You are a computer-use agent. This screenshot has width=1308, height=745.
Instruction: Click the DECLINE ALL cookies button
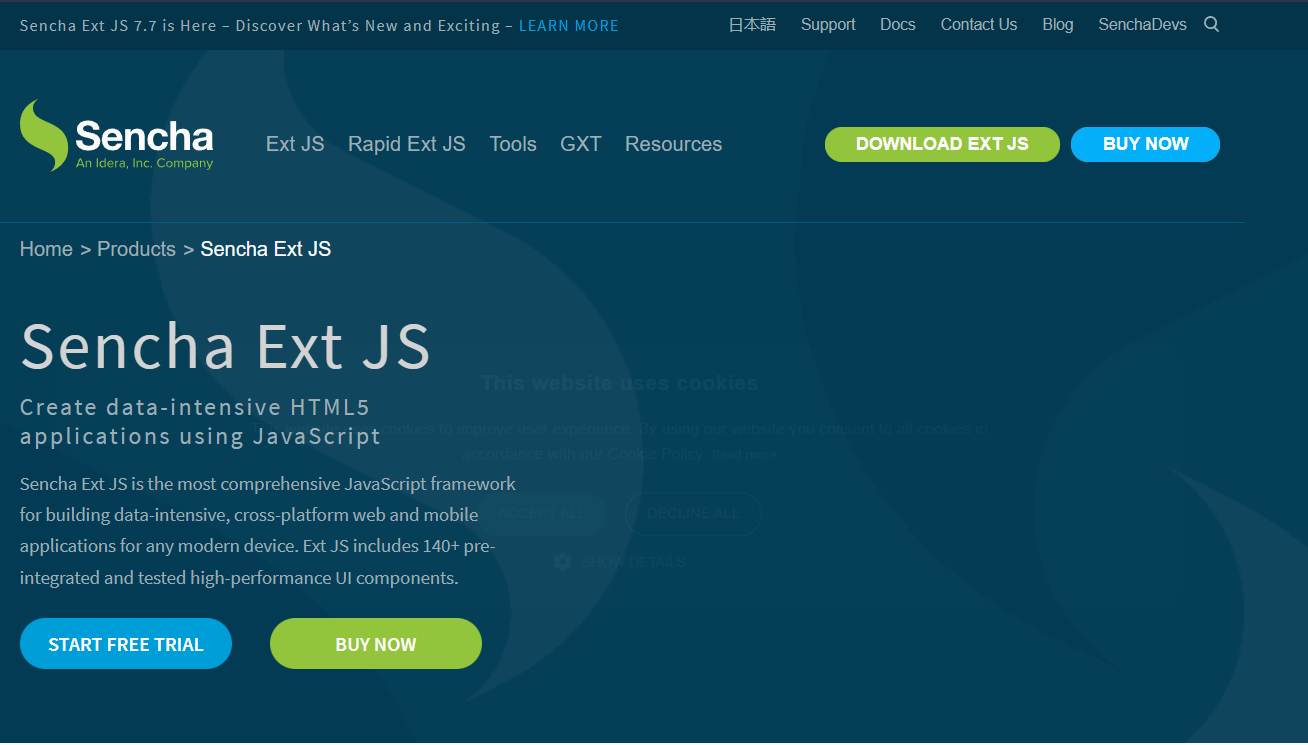[x=694, y=514]
